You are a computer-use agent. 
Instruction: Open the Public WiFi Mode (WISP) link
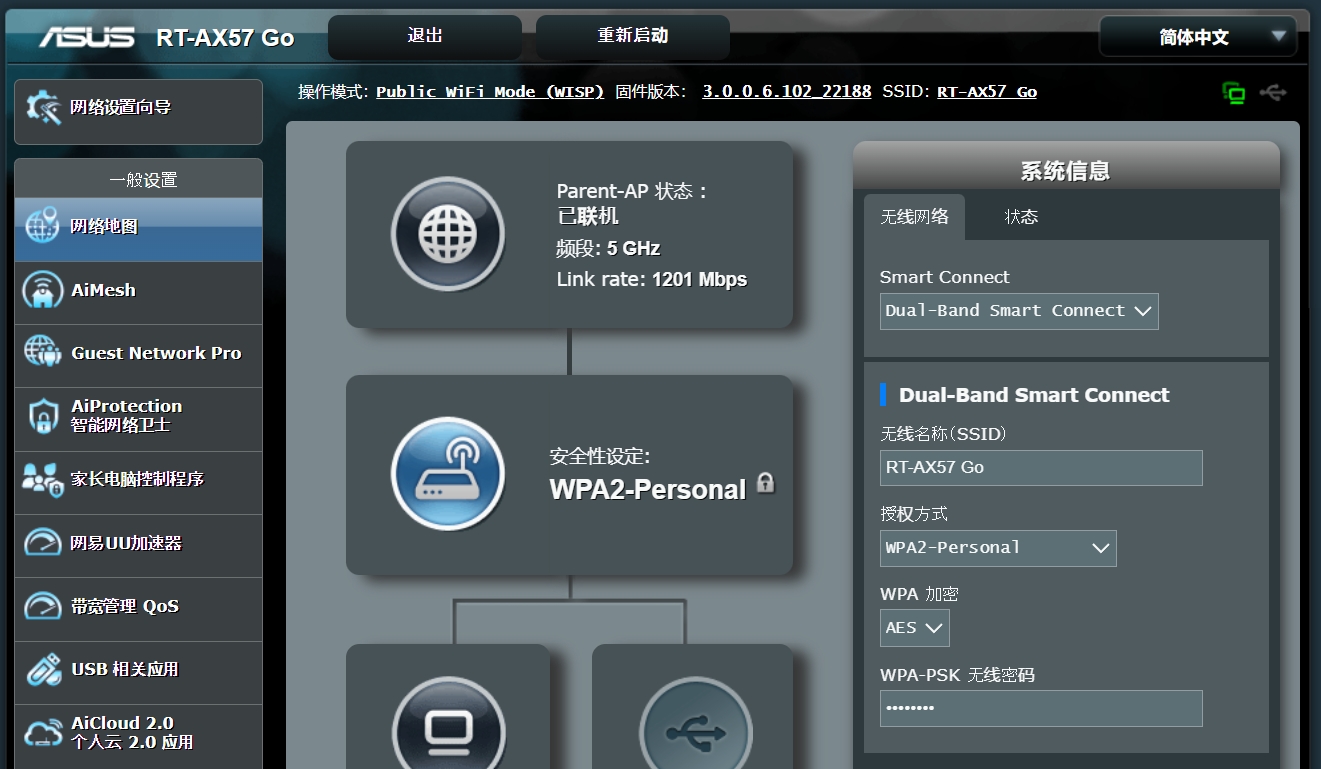pos(490,92)
